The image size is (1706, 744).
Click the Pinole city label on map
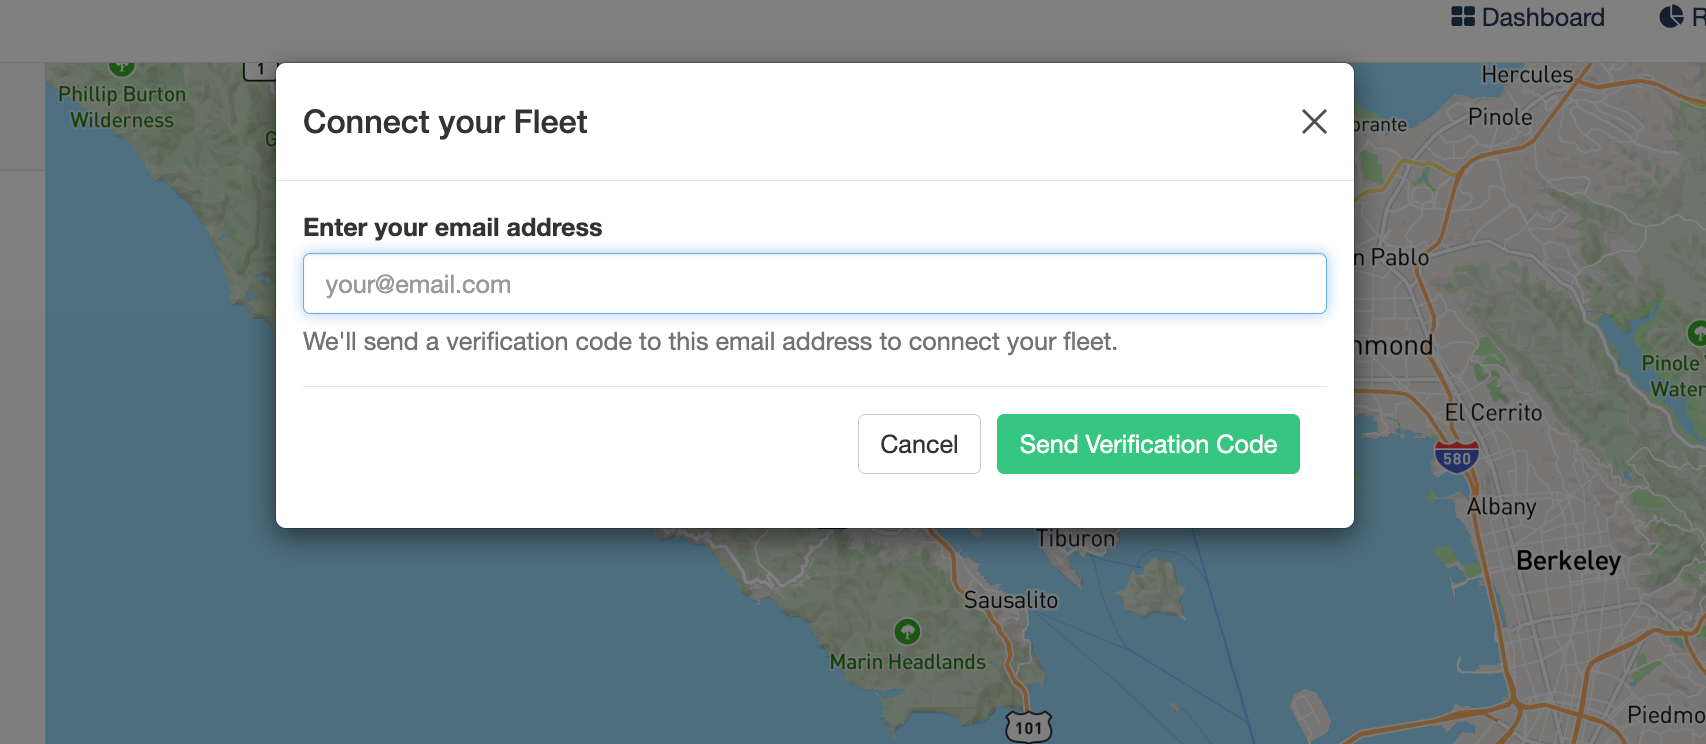click(x=1500, y=117)
